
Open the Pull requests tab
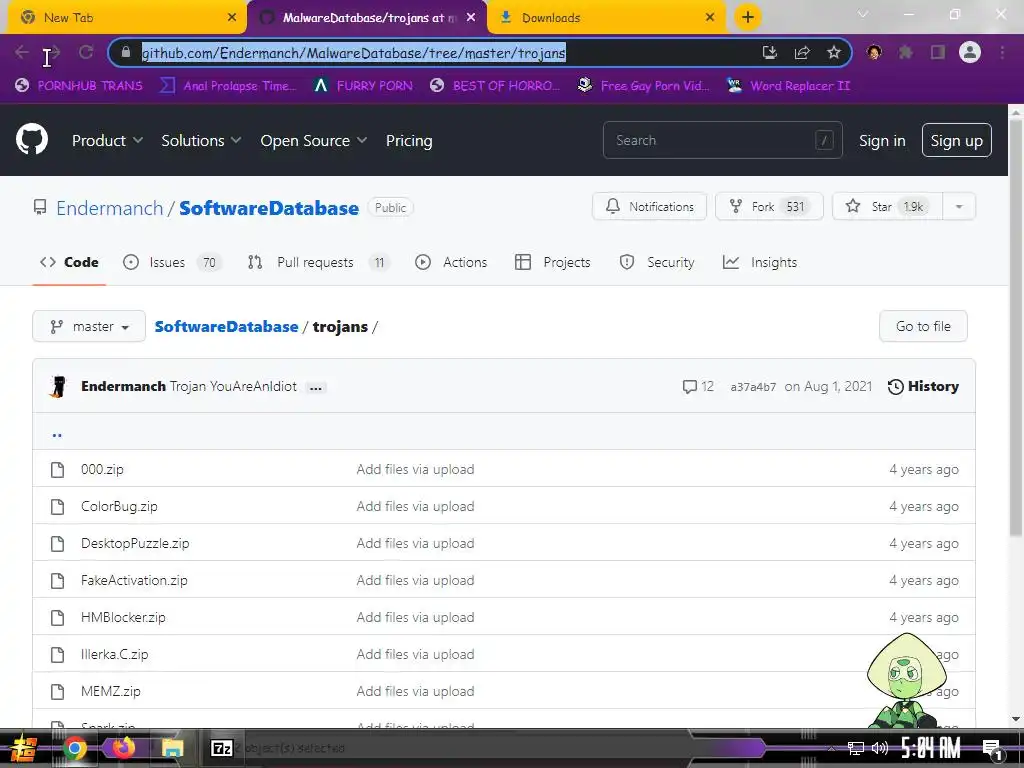click(318, 262)
